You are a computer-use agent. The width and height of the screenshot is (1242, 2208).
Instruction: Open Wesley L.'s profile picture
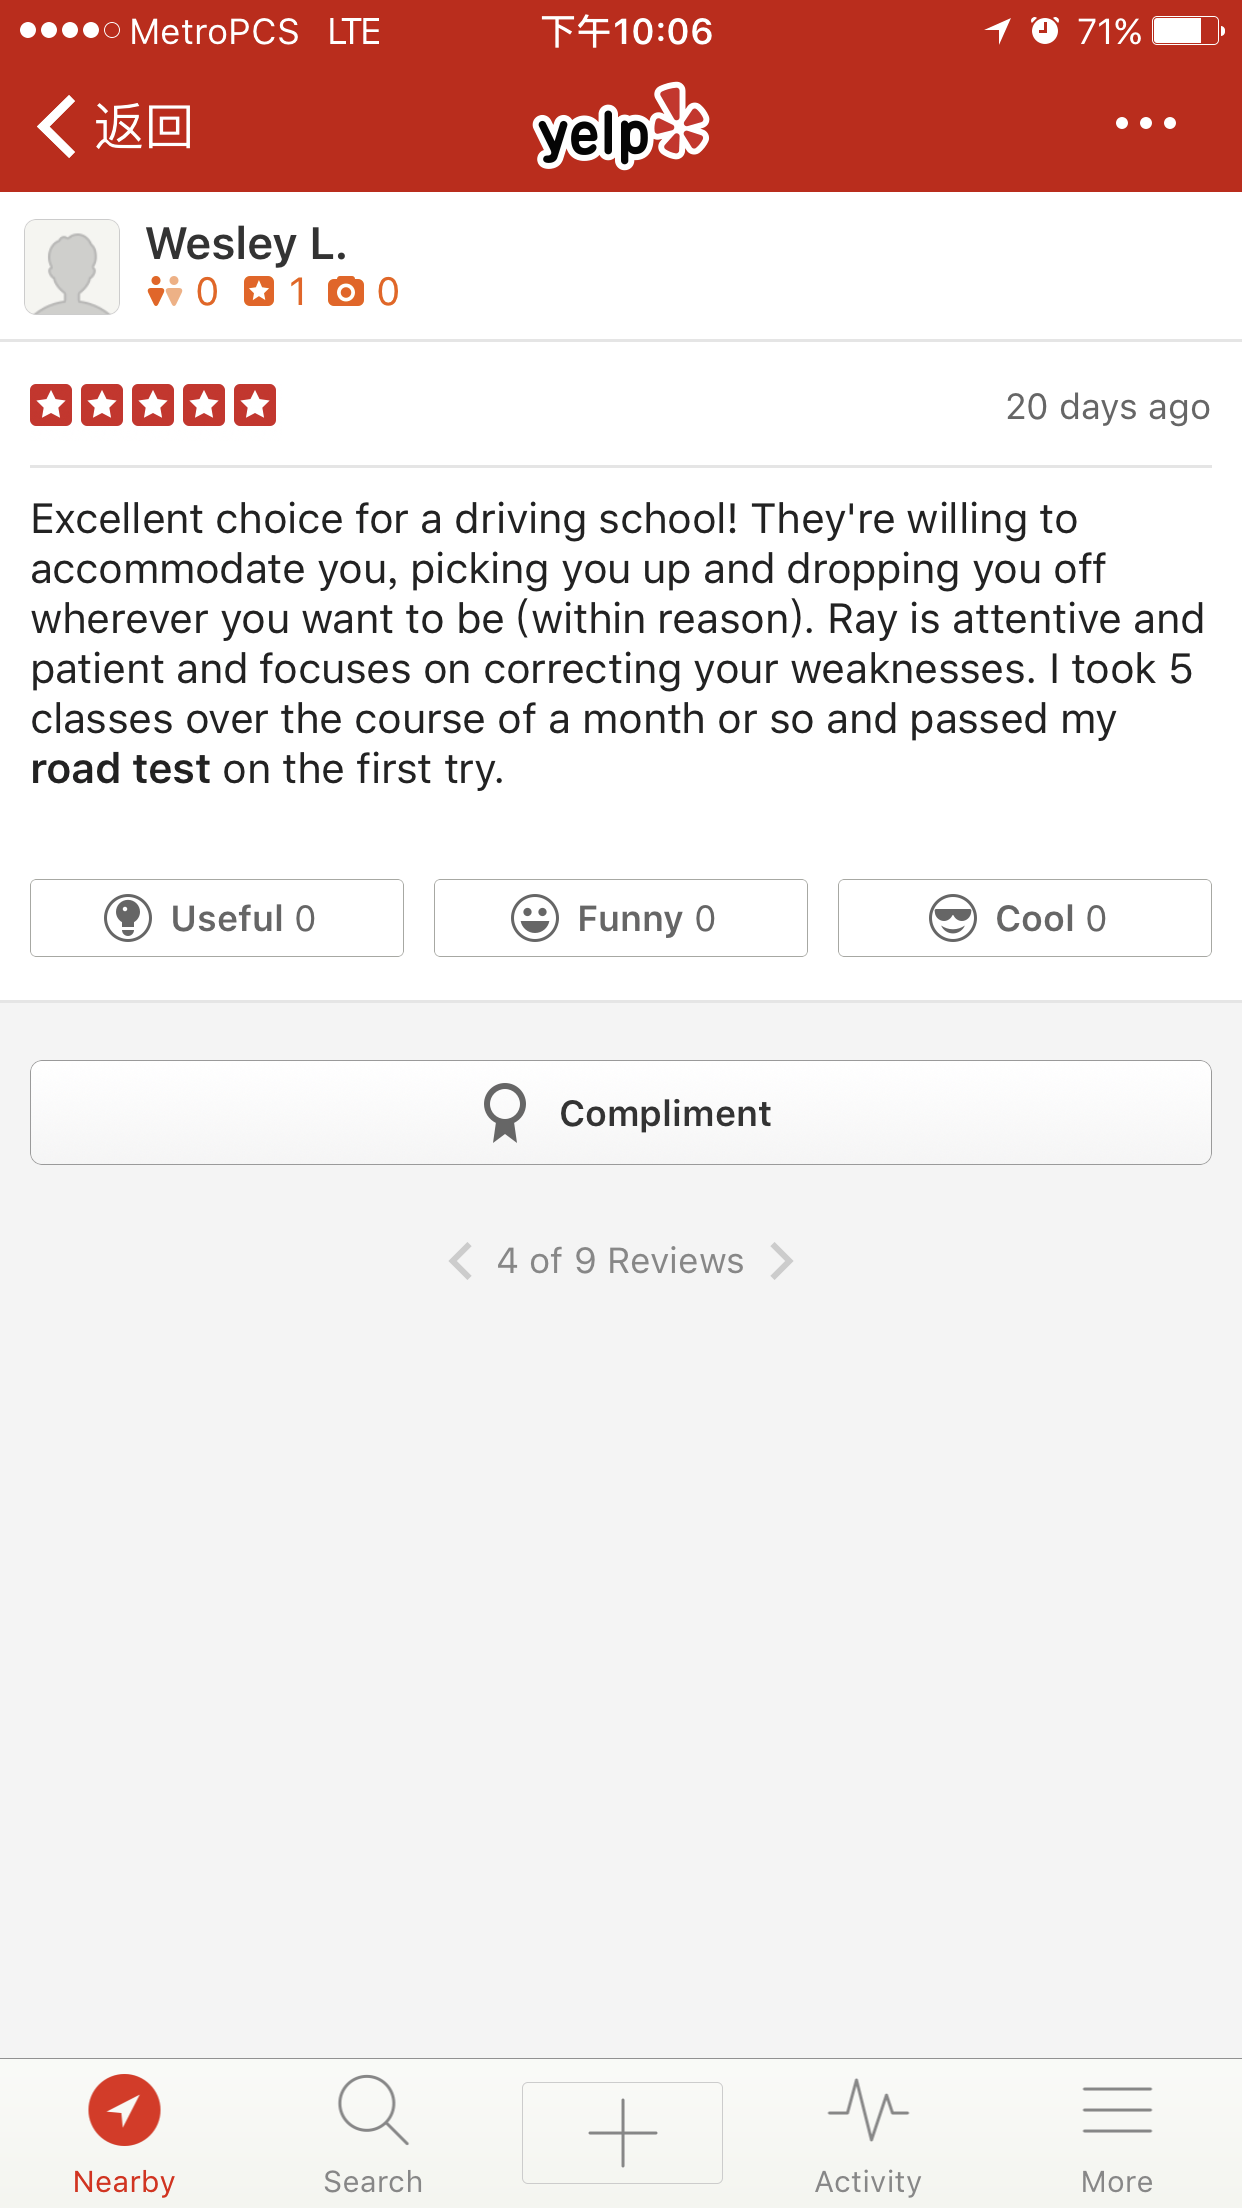72,267
